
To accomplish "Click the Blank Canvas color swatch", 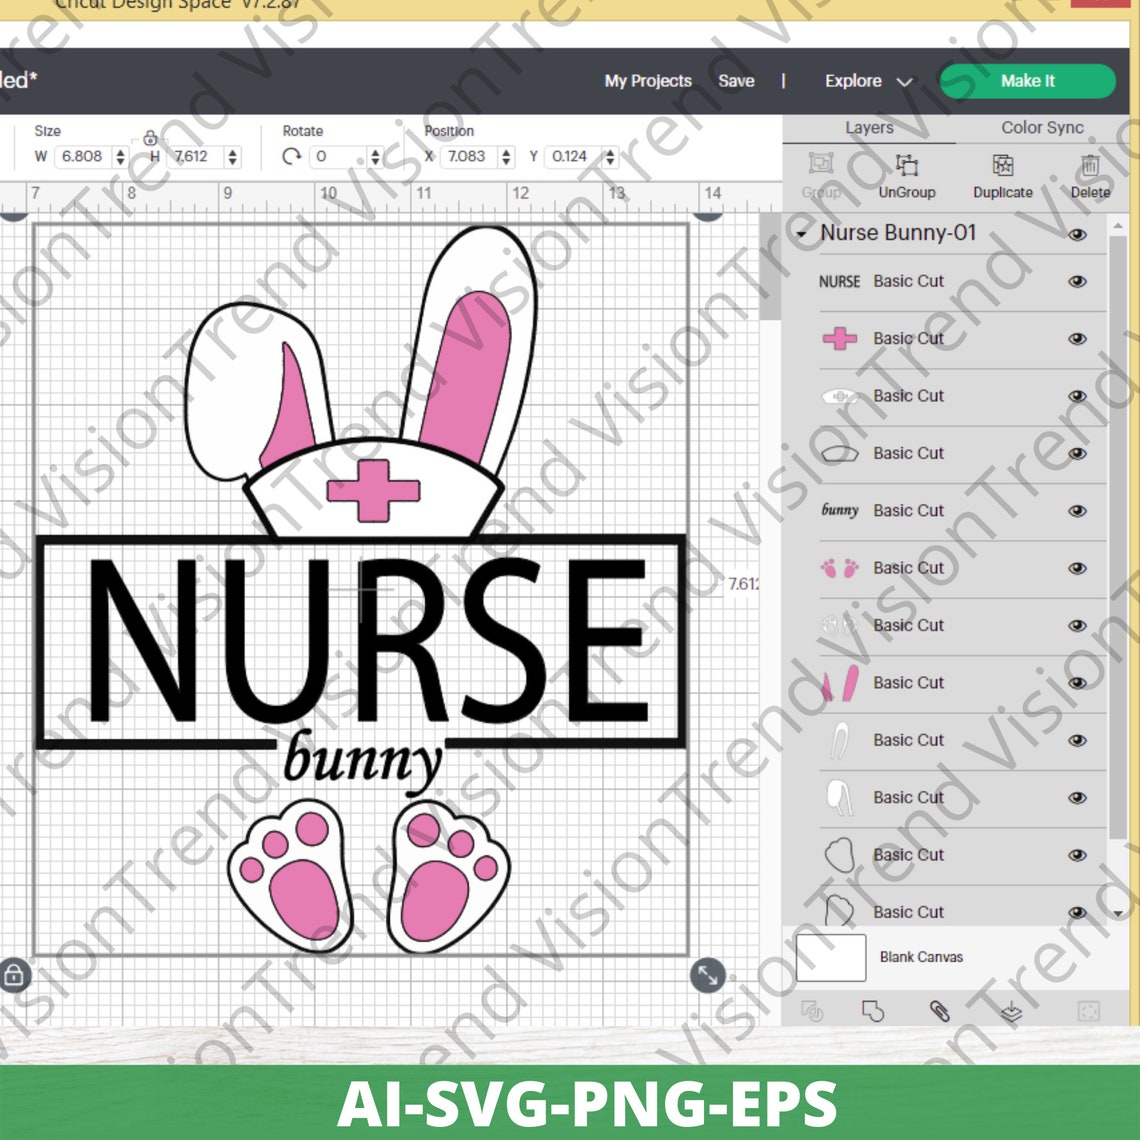I will [831, 957].
